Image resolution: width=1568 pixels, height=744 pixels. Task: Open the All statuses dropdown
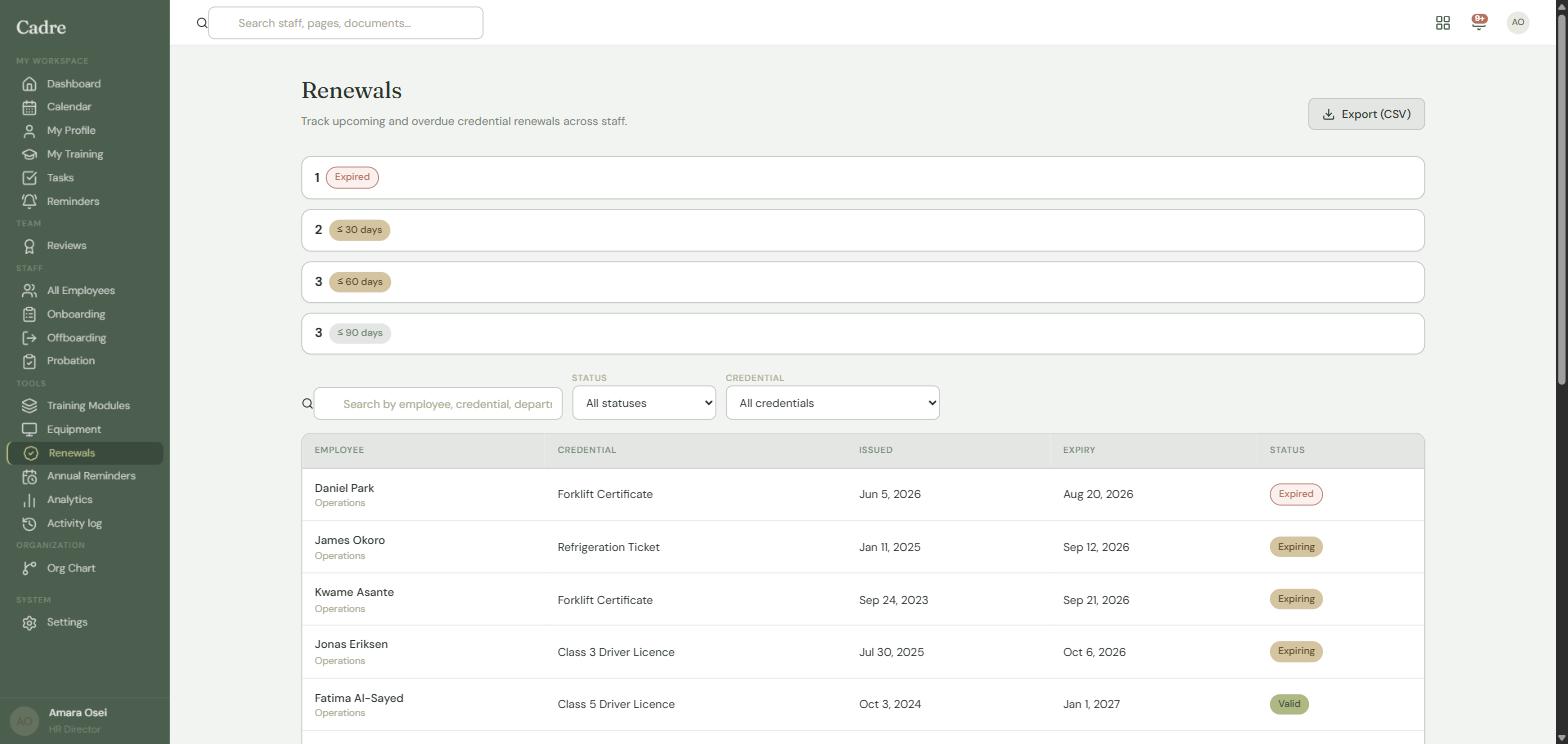[x=644, y=403]
